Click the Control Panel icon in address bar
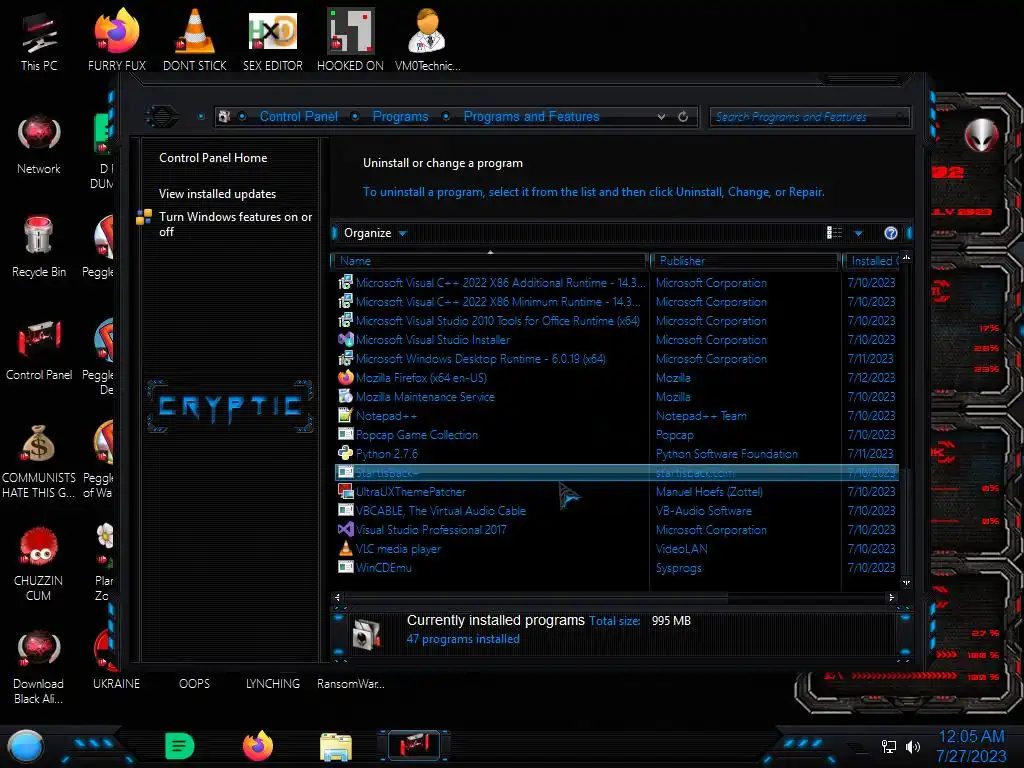1024x768 pixels. pyautogui.click(x=225, y=116)
